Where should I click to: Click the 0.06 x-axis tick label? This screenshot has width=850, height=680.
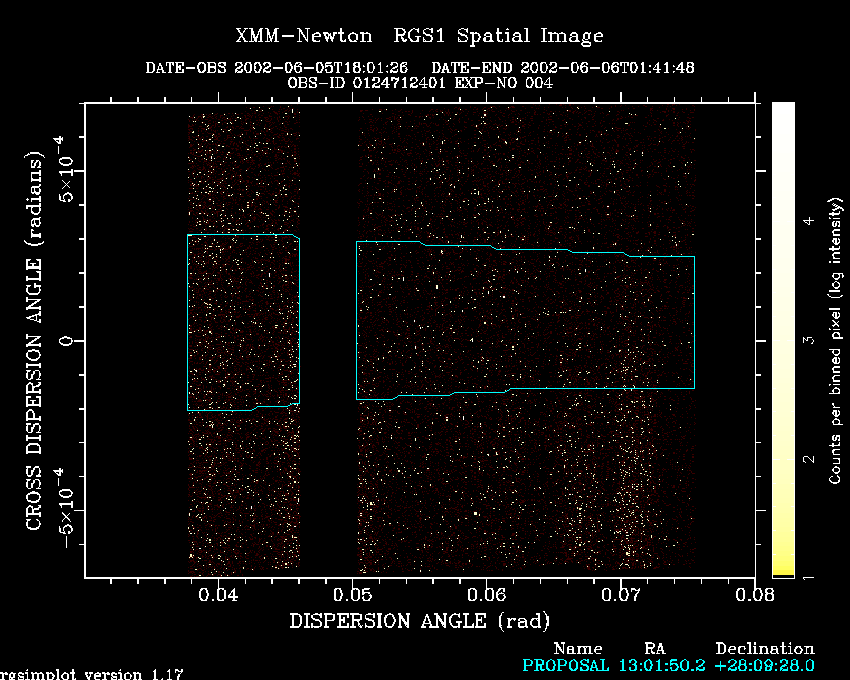[486, 595]
